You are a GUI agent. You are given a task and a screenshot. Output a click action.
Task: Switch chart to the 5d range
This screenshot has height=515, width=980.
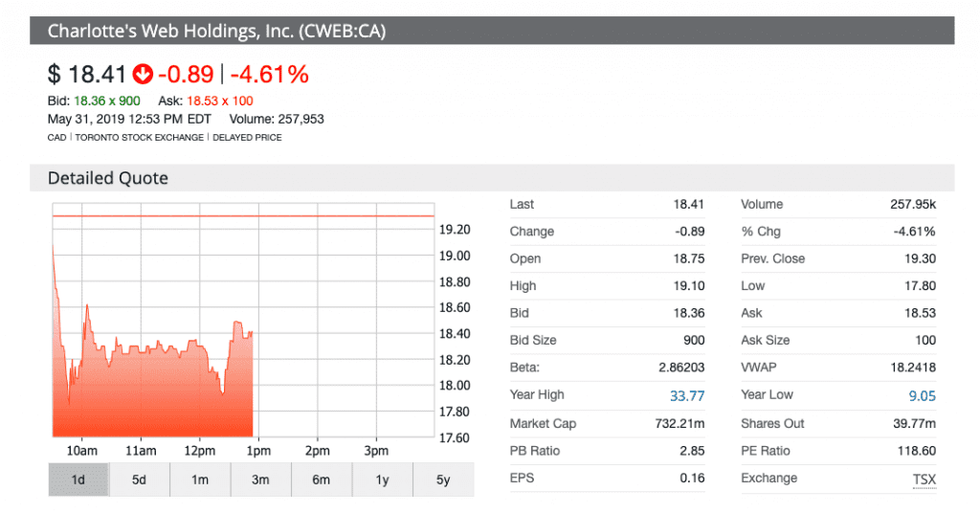click(139, 480)
